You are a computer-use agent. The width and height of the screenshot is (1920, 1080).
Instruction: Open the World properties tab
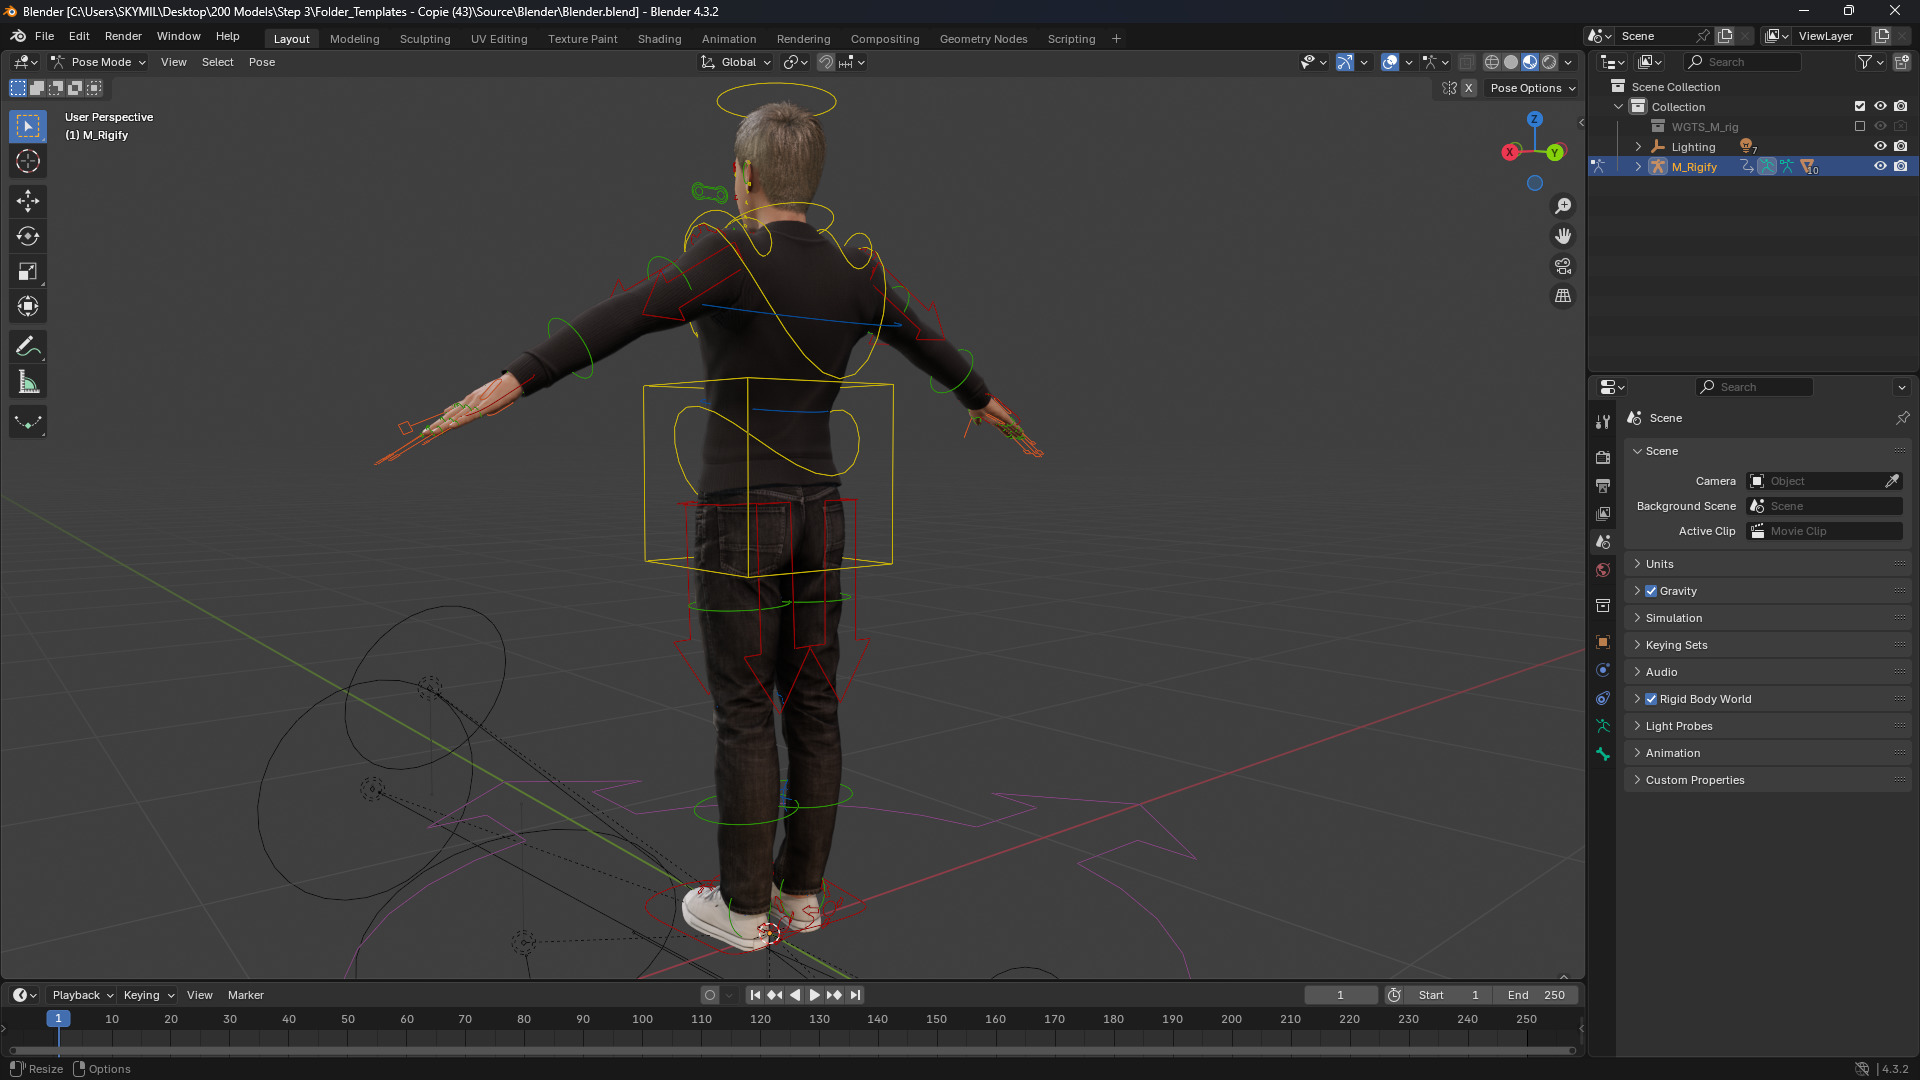[x=1603, y=570]
